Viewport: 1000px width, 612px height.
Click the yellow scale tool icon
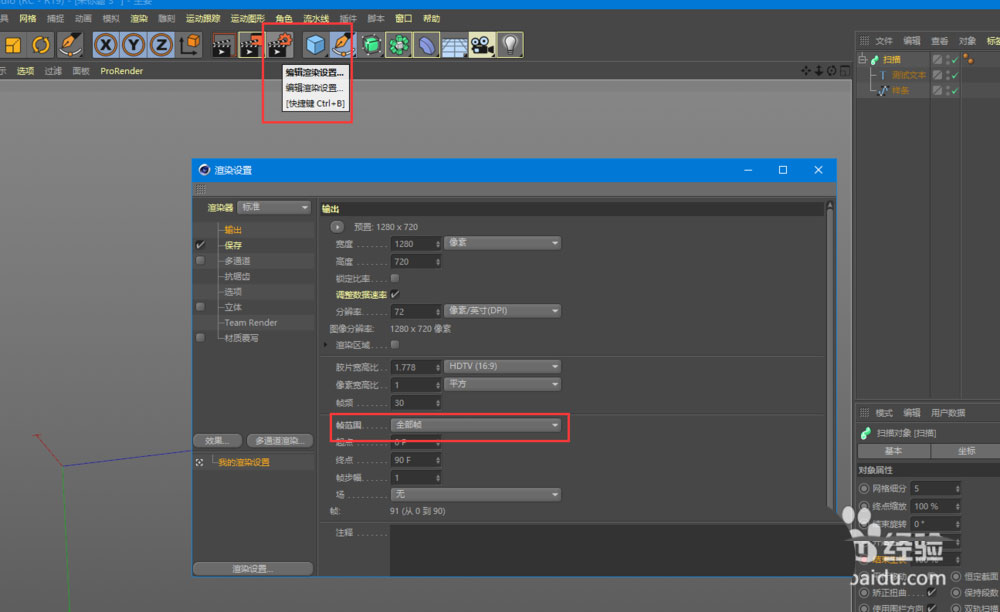coord(13,45)
